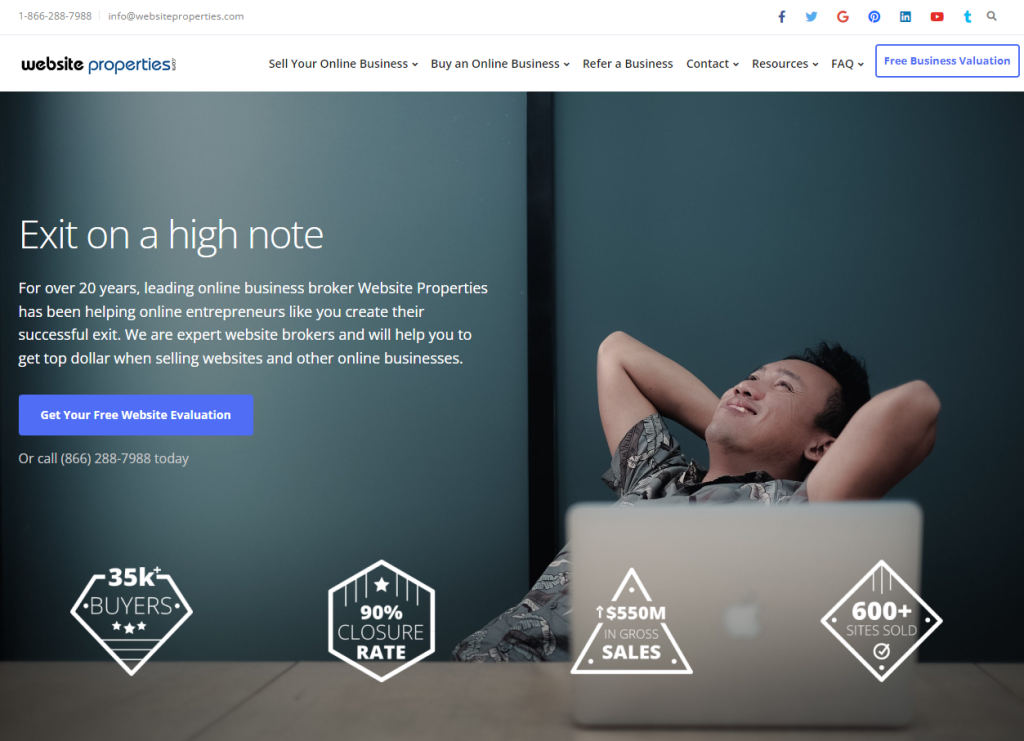Image resolution: width=1024 pixels, height=741 pixels.
Task: Expand the FAQ menu
Action: pos(847,63)
